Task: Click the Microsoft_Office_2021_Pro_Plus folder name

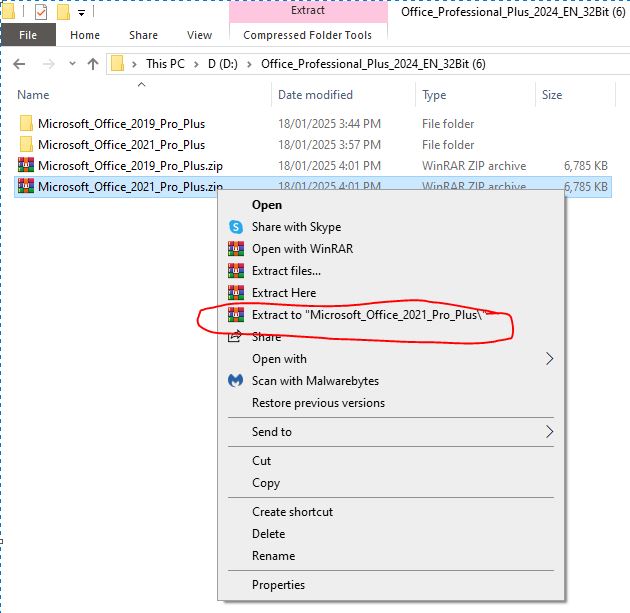Action: (x=121, y=145)
